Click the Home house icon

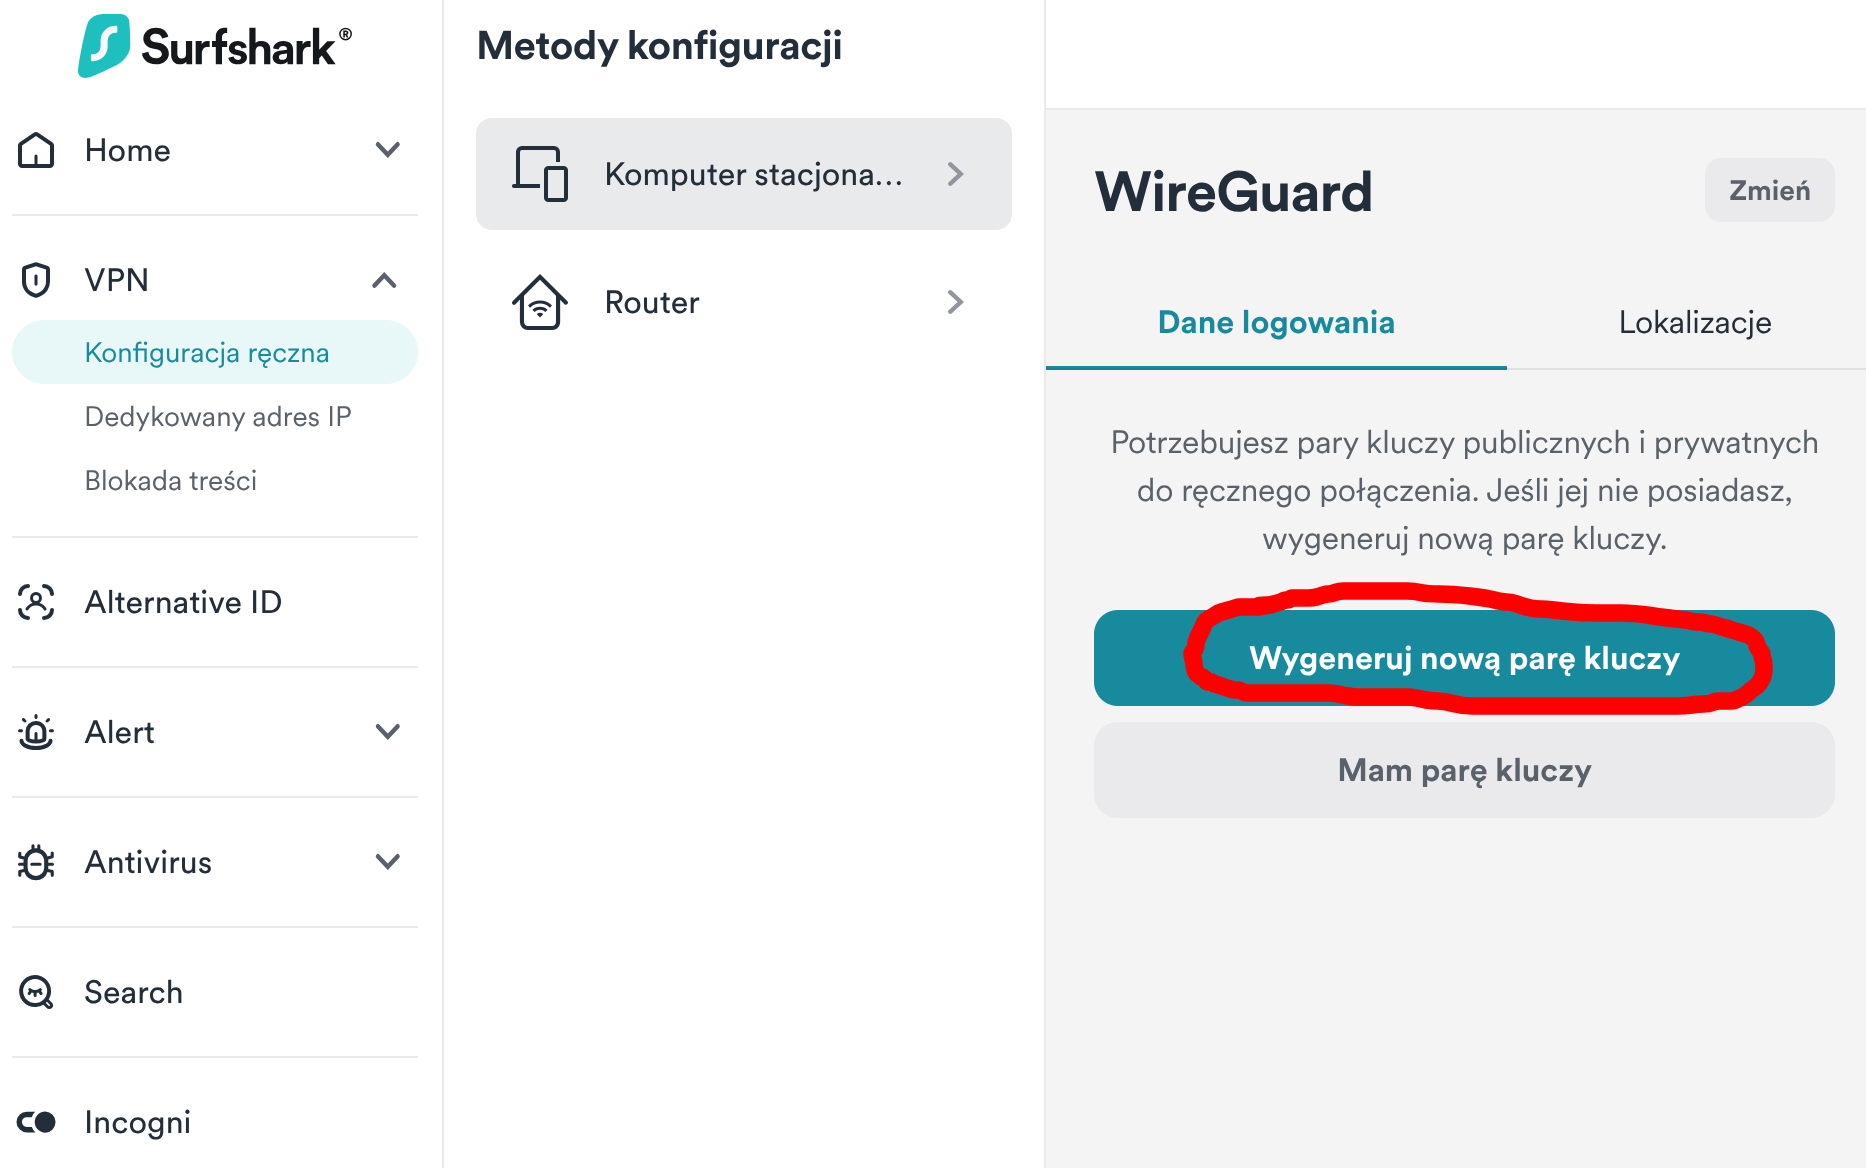coord(37,150)
